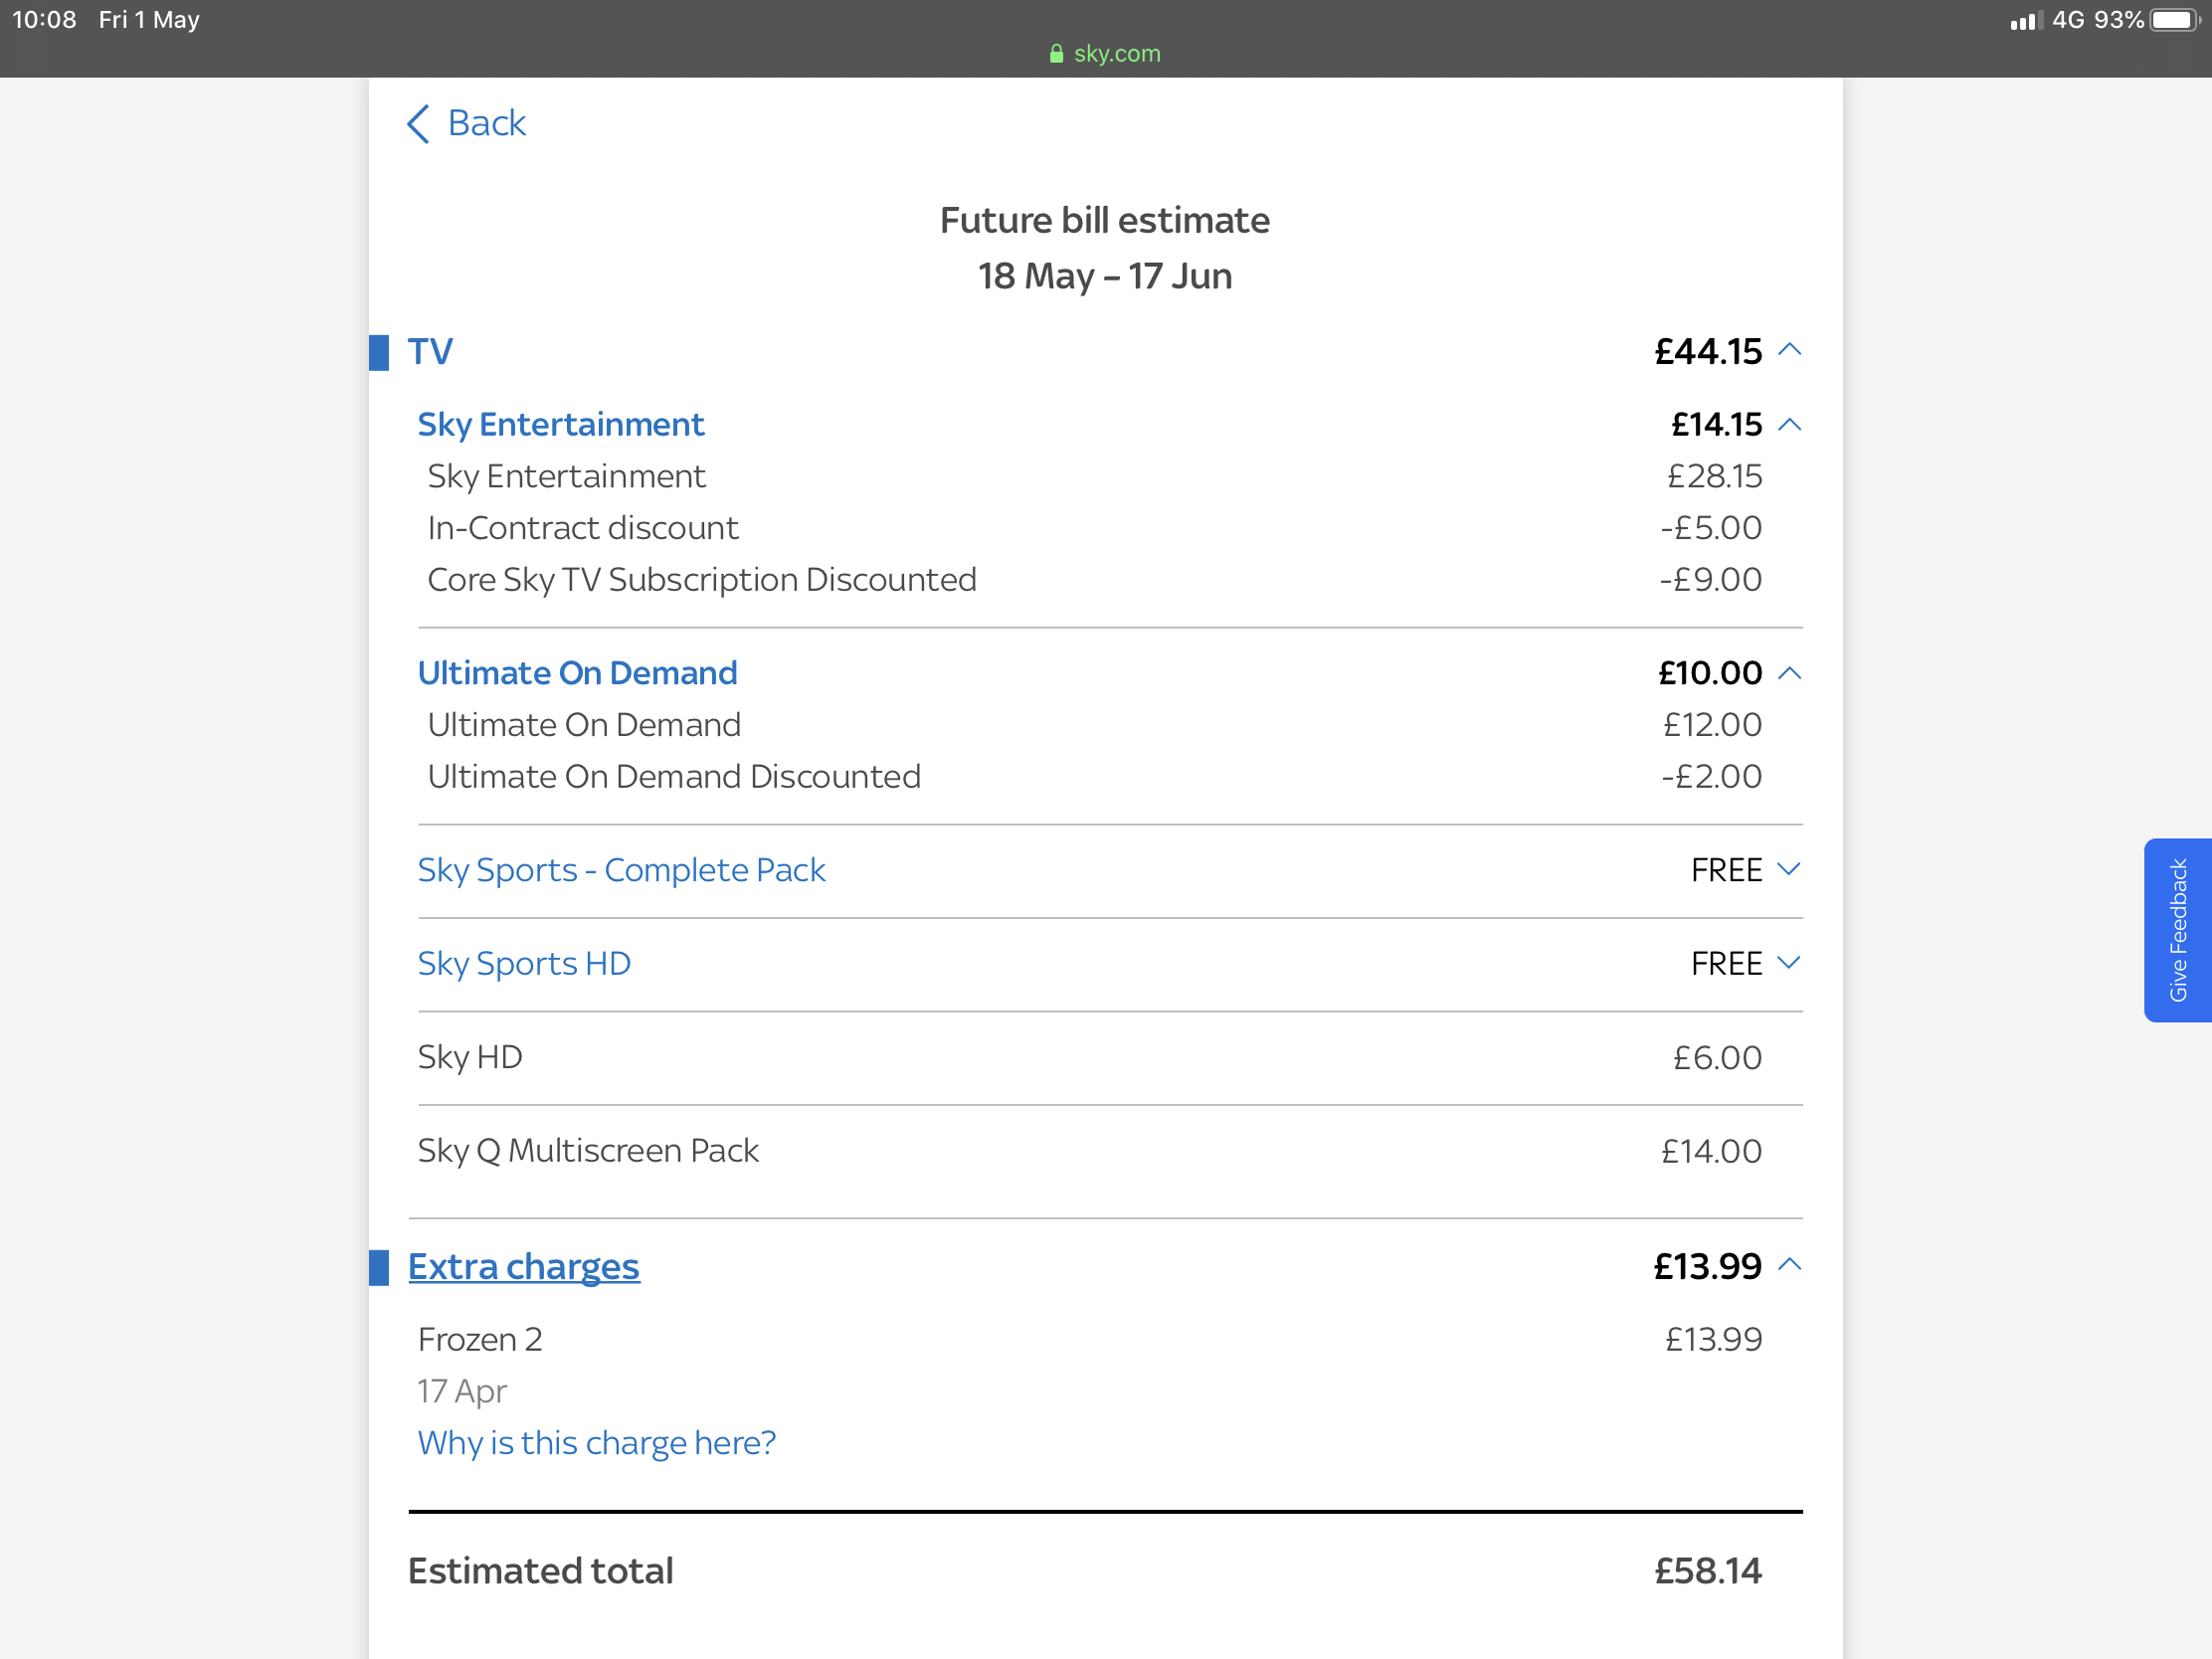
Task: Expand Sky Sports Complete Pack chevron
Action: tap(1790, 869)
